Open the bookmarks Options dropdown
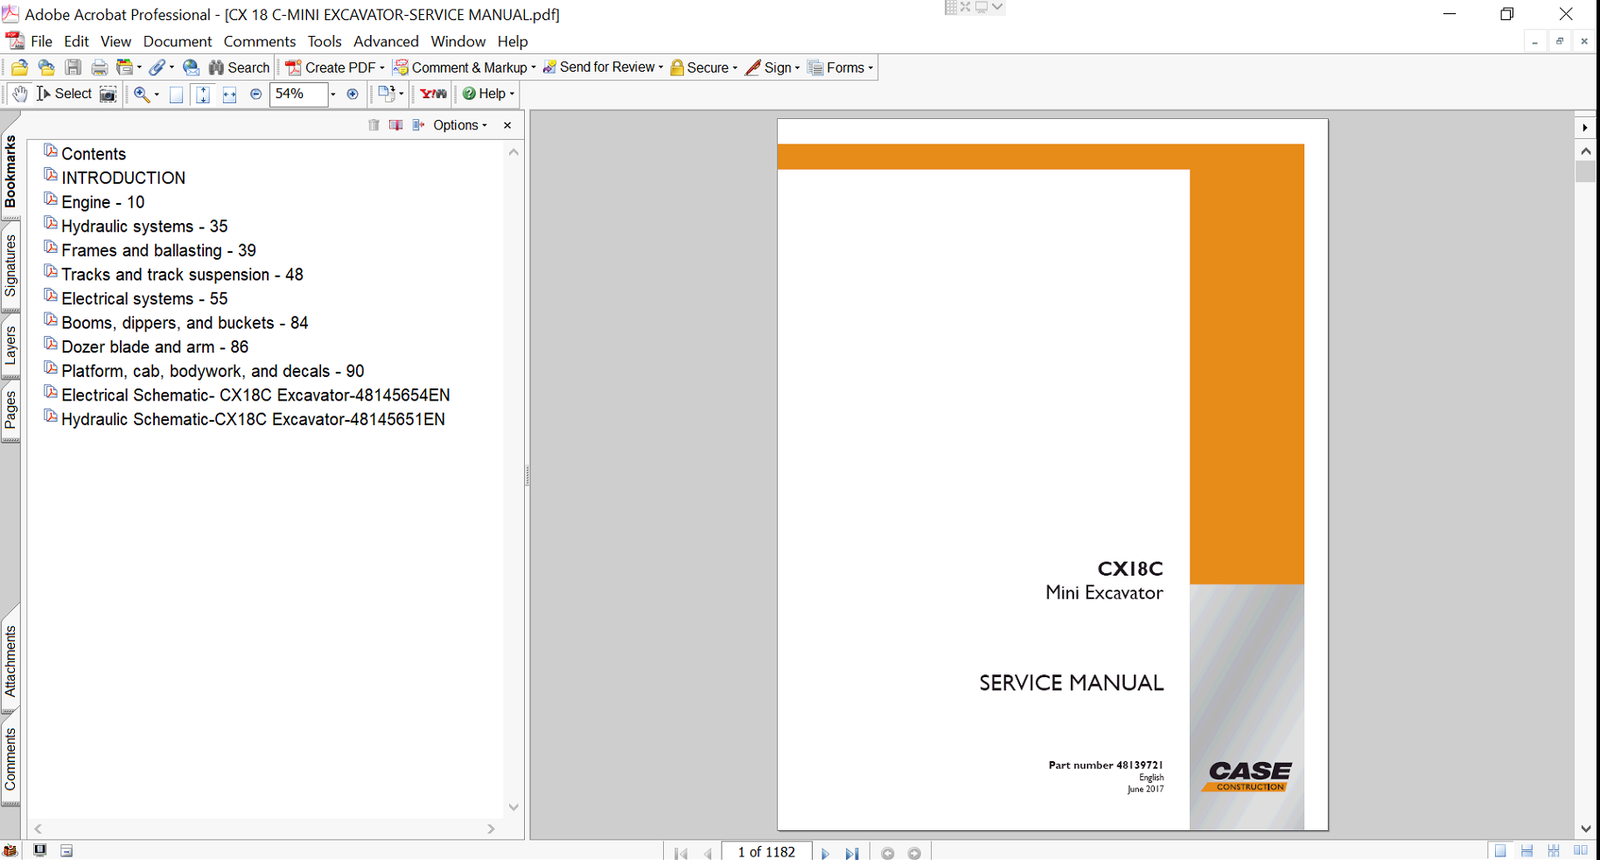This screenshot has width=1600, height=860. click(x=460, y=125)
